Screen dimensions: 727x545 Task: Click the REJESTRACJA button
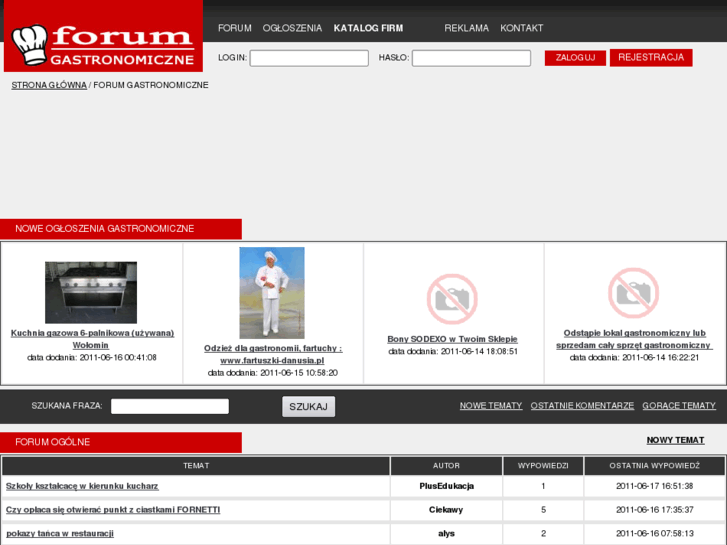tap(651, 58)
